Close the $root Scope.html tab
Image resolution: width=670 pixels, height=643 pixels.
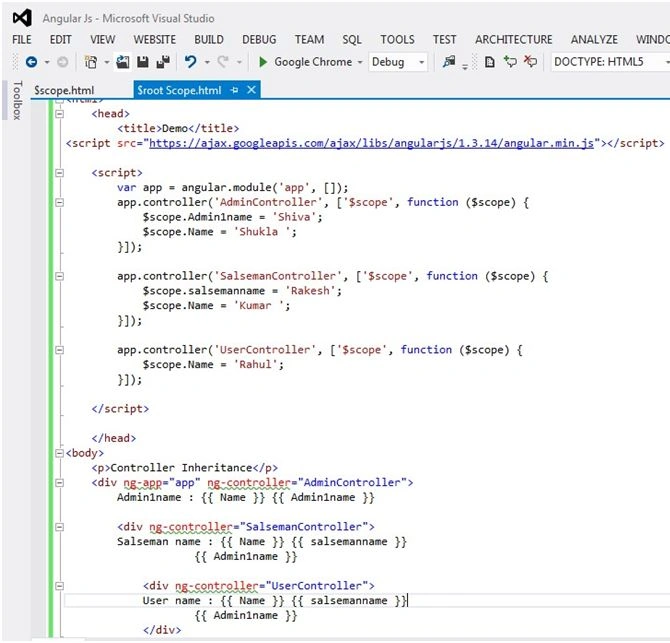252,90
